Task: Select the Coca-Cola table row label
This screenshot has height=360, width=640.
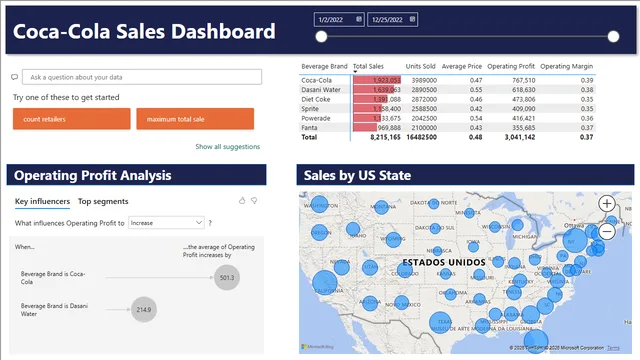Action: 316,80
